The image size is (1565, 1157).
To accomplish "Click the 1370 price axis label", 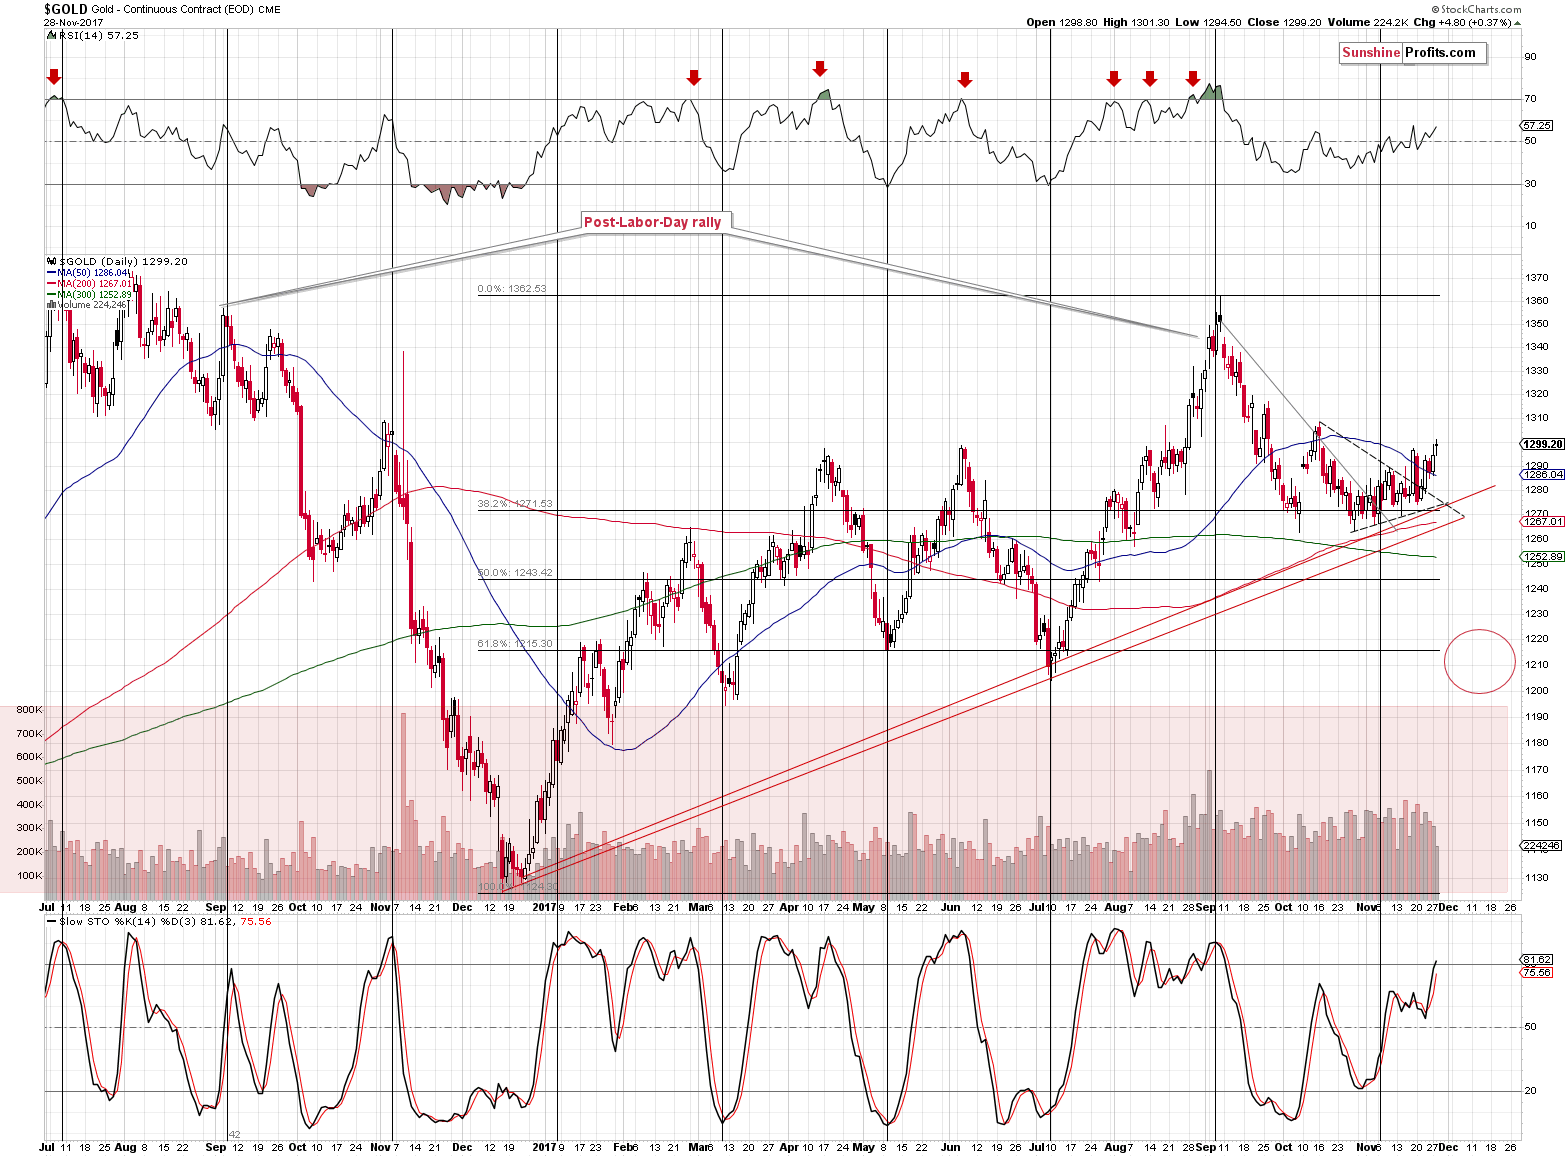I will (x=1536, y=278).
